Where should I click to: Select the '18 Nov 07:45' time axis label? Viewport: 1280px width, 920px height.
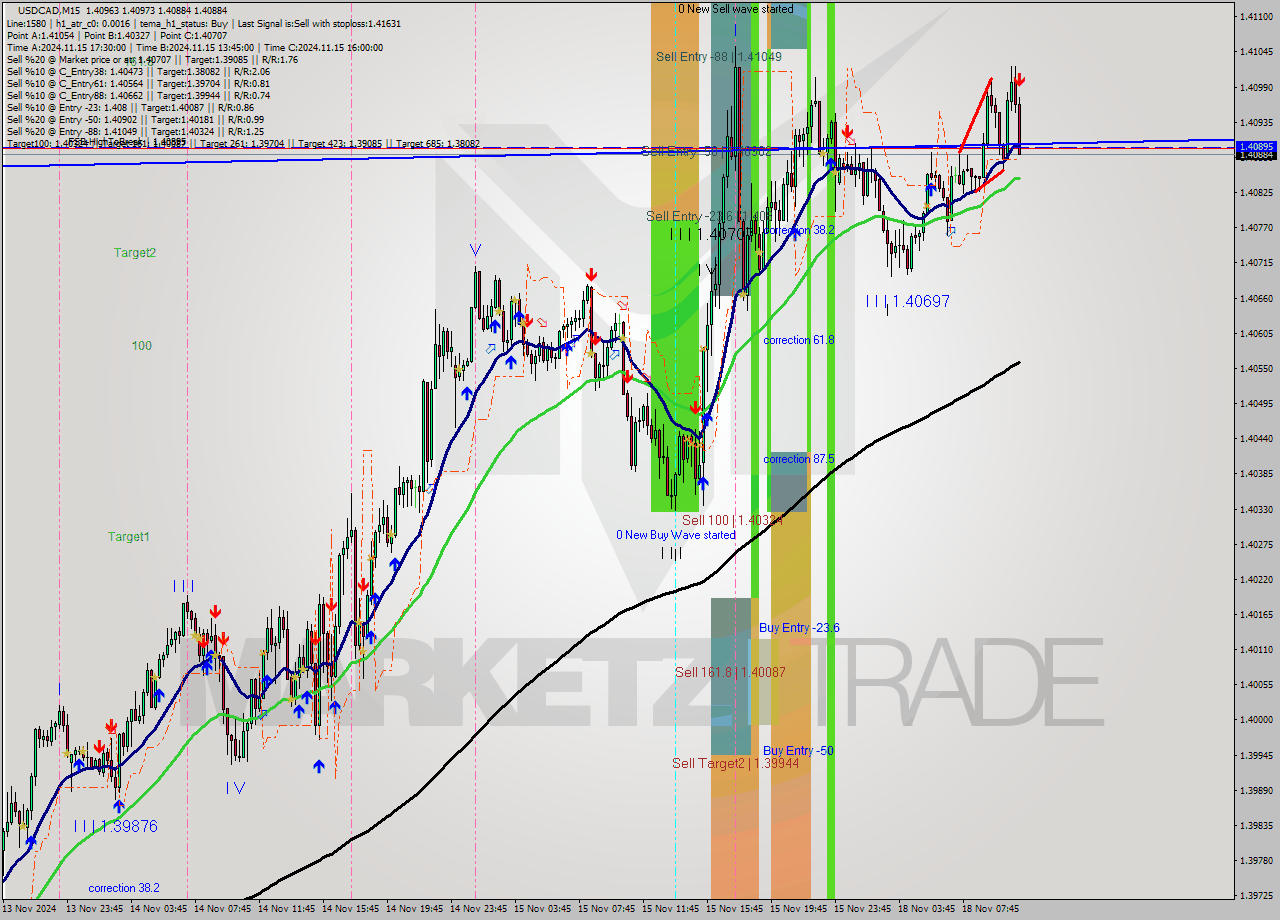(991, 909)
